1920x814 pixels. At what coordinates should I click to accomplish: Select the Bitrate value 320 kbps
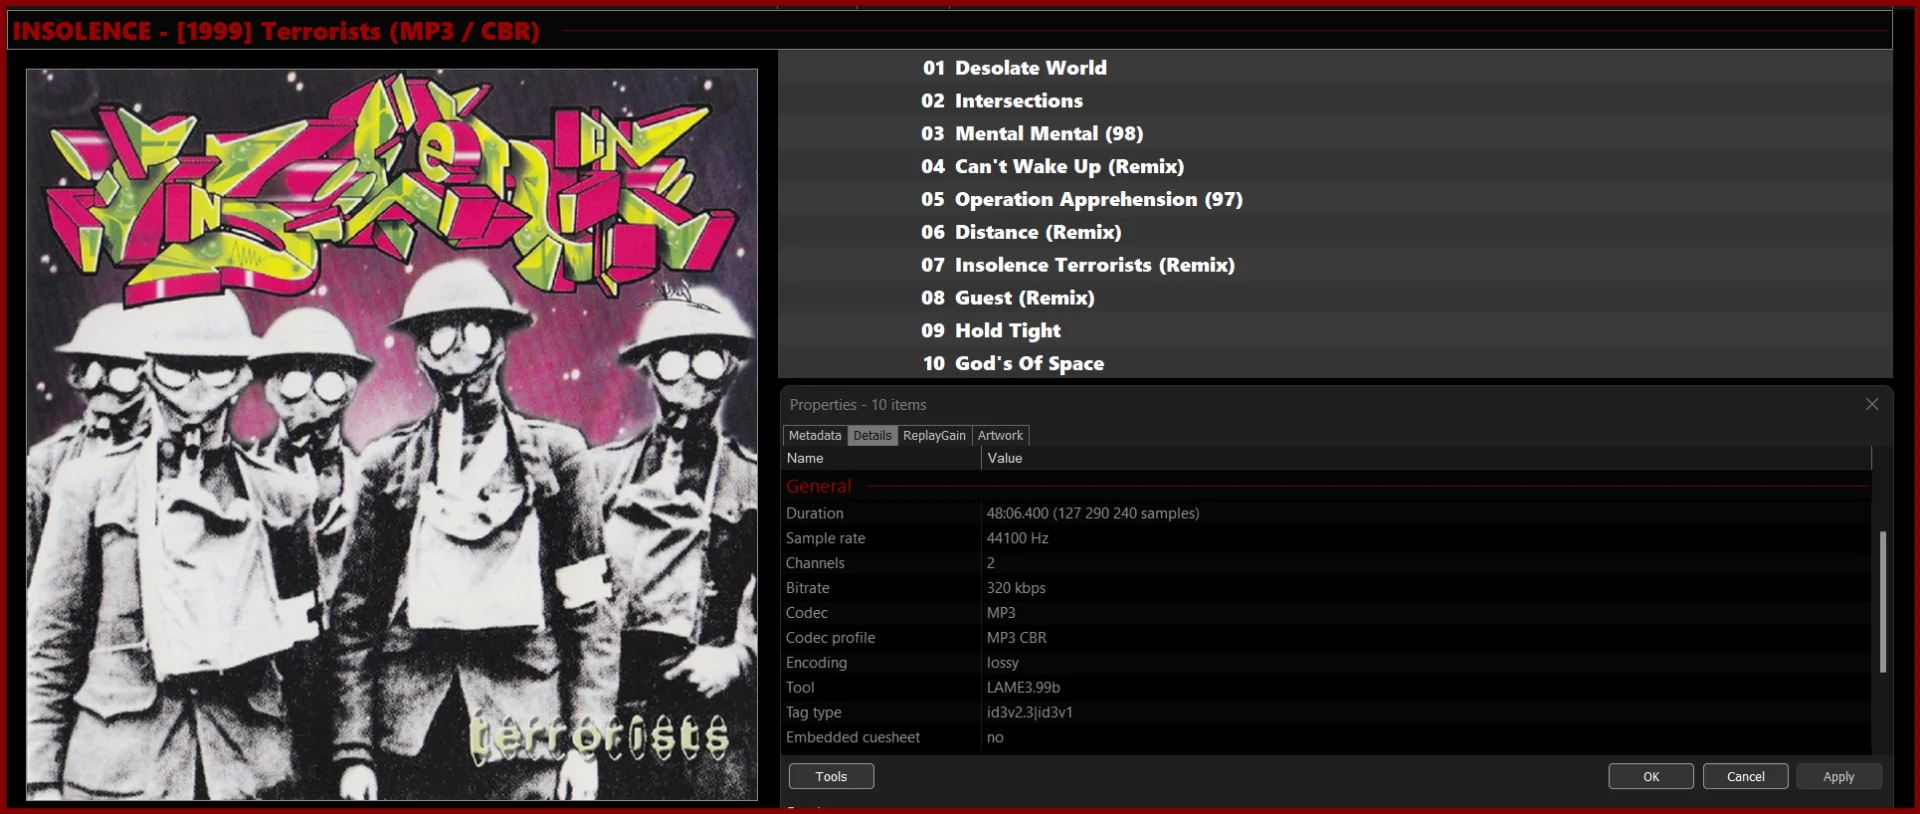(1016, 588)
